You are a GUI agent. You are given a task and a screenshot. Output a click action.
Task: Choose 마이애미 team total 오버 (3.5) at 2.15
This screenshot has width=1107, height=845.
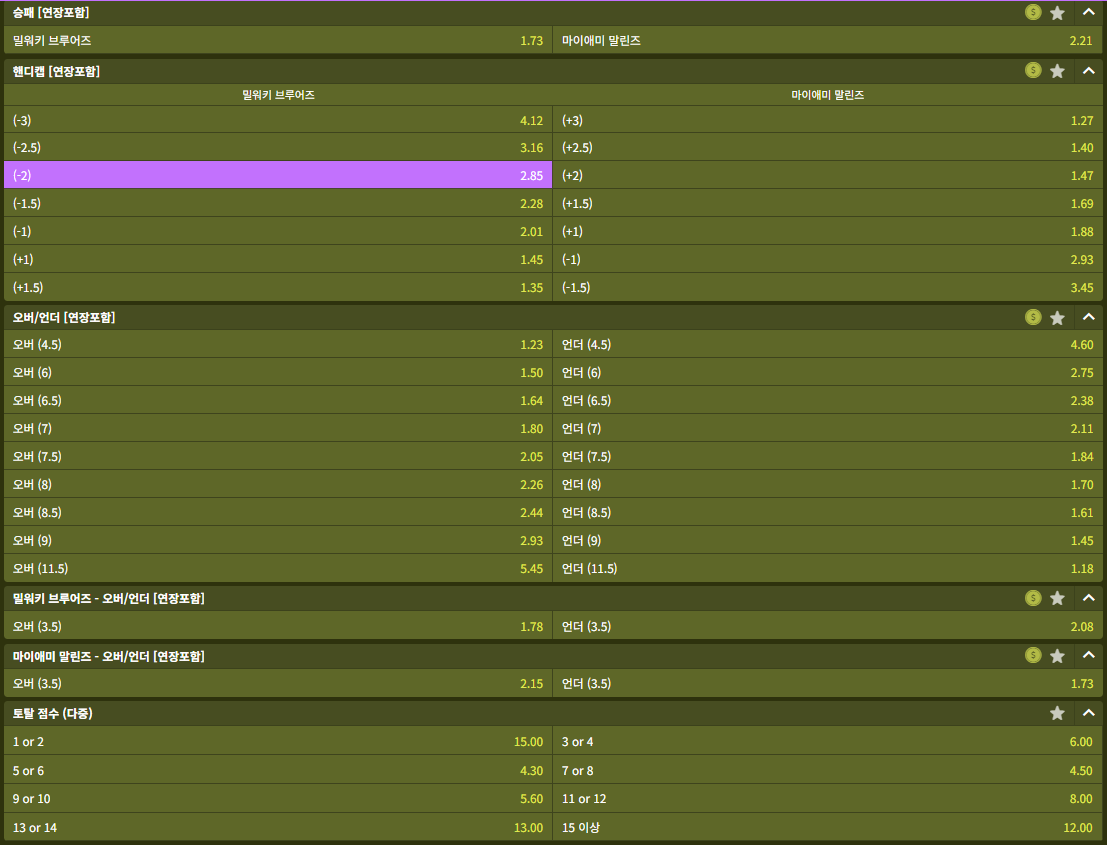[x=278, y=683]
